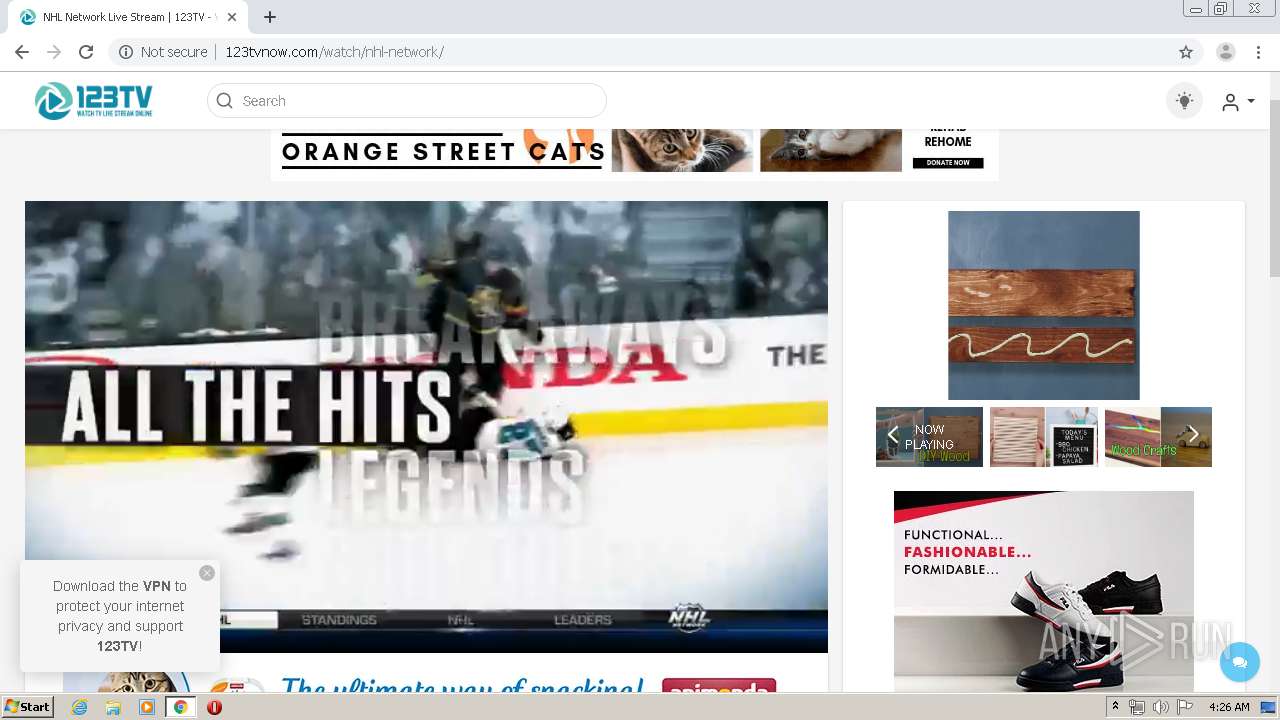The height and width of the screenshot is (720, 1280).
Task: Click the clock showing 4:26 AM
Action: click(x=1229, y=707)
